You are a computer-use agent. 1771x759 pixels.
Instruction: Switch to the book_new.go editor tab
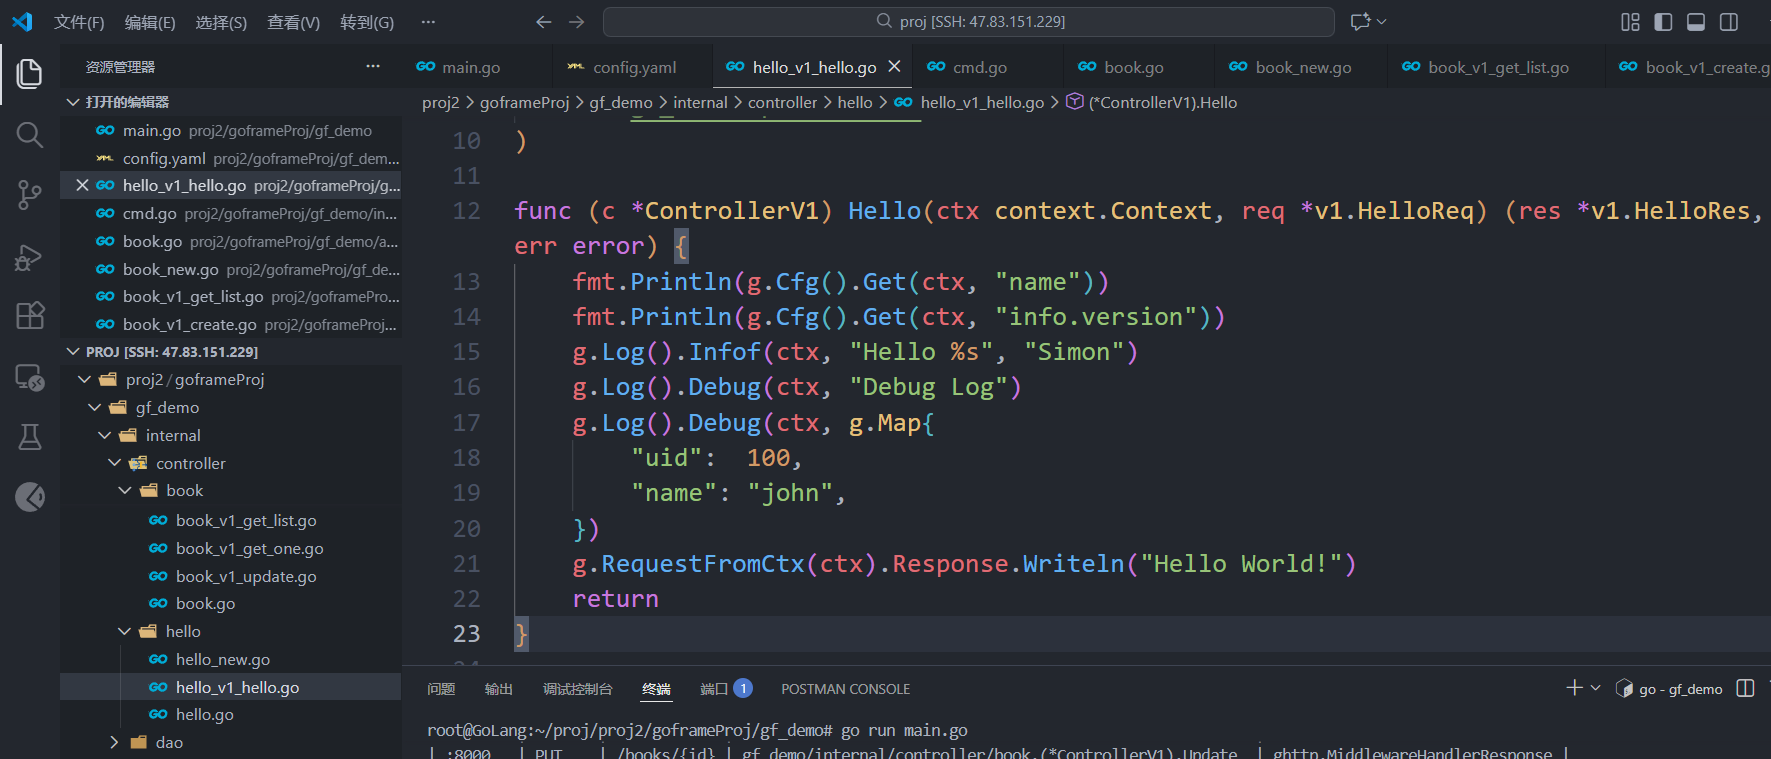click(1303, 67)
